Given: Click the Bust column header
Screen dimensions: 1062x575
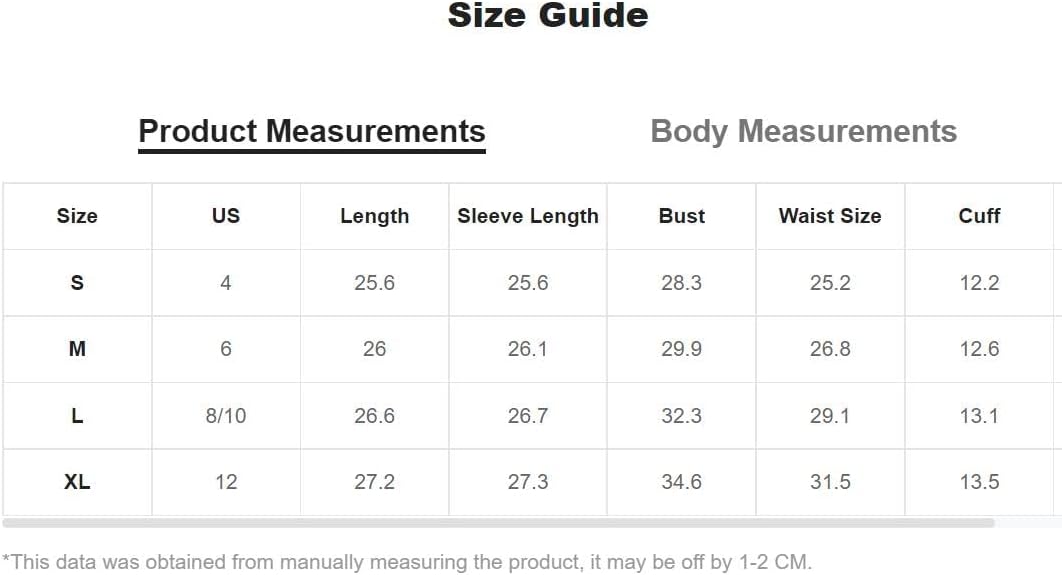Looking at the screenshot, I should point(681,216).
